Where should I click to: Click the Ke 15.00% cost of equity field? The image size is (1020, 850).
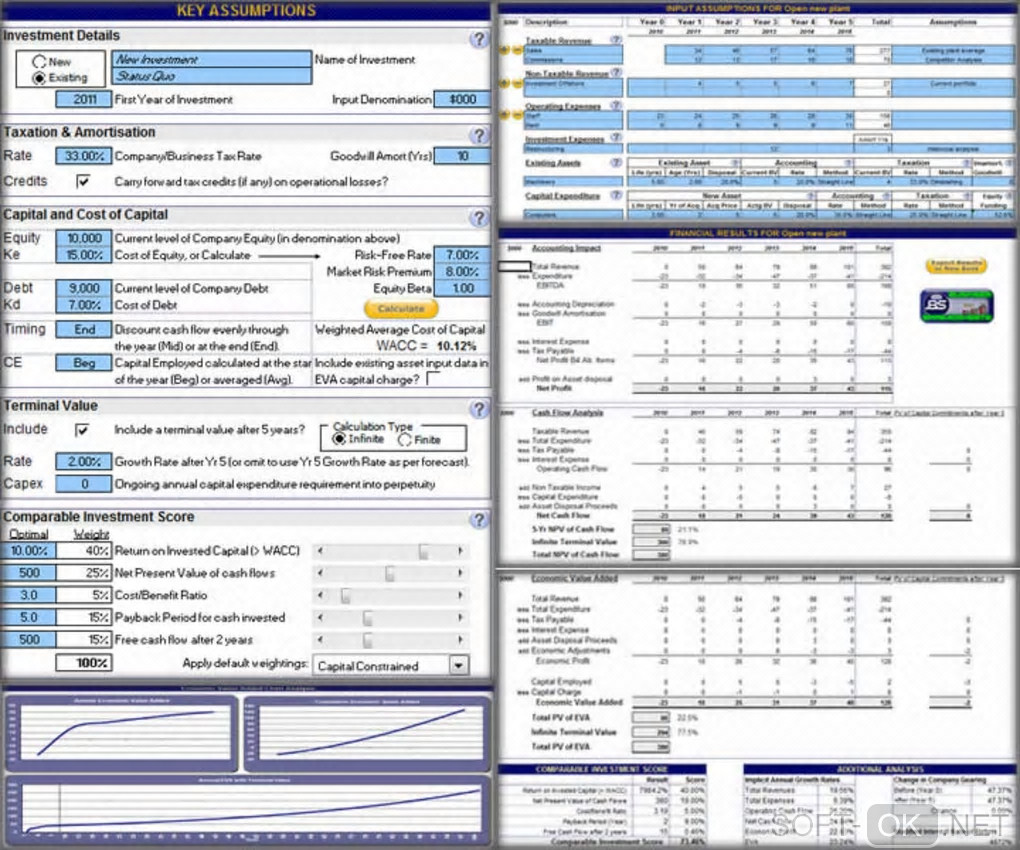84,255
